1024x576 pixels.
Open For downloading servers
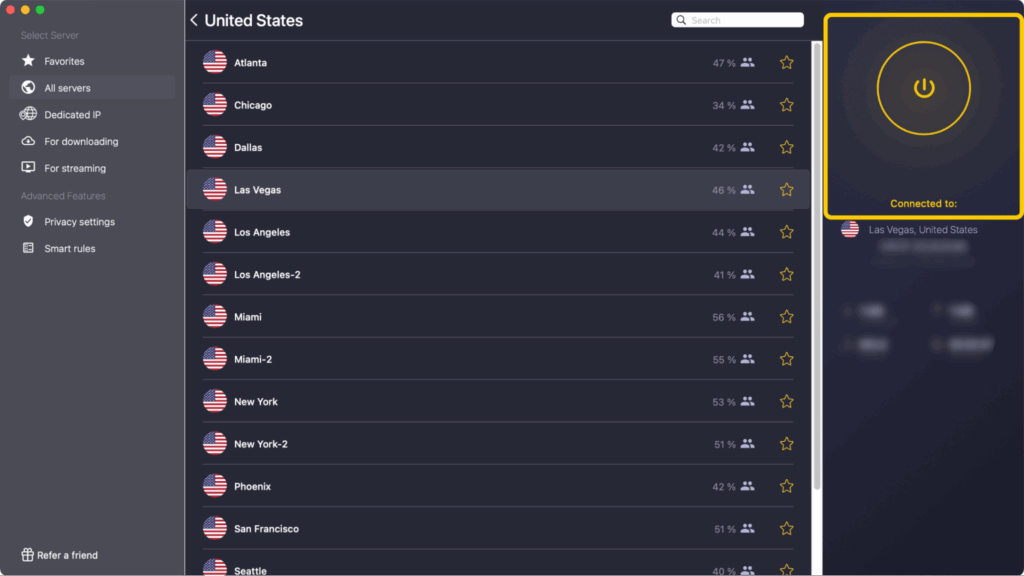[80, 142]
